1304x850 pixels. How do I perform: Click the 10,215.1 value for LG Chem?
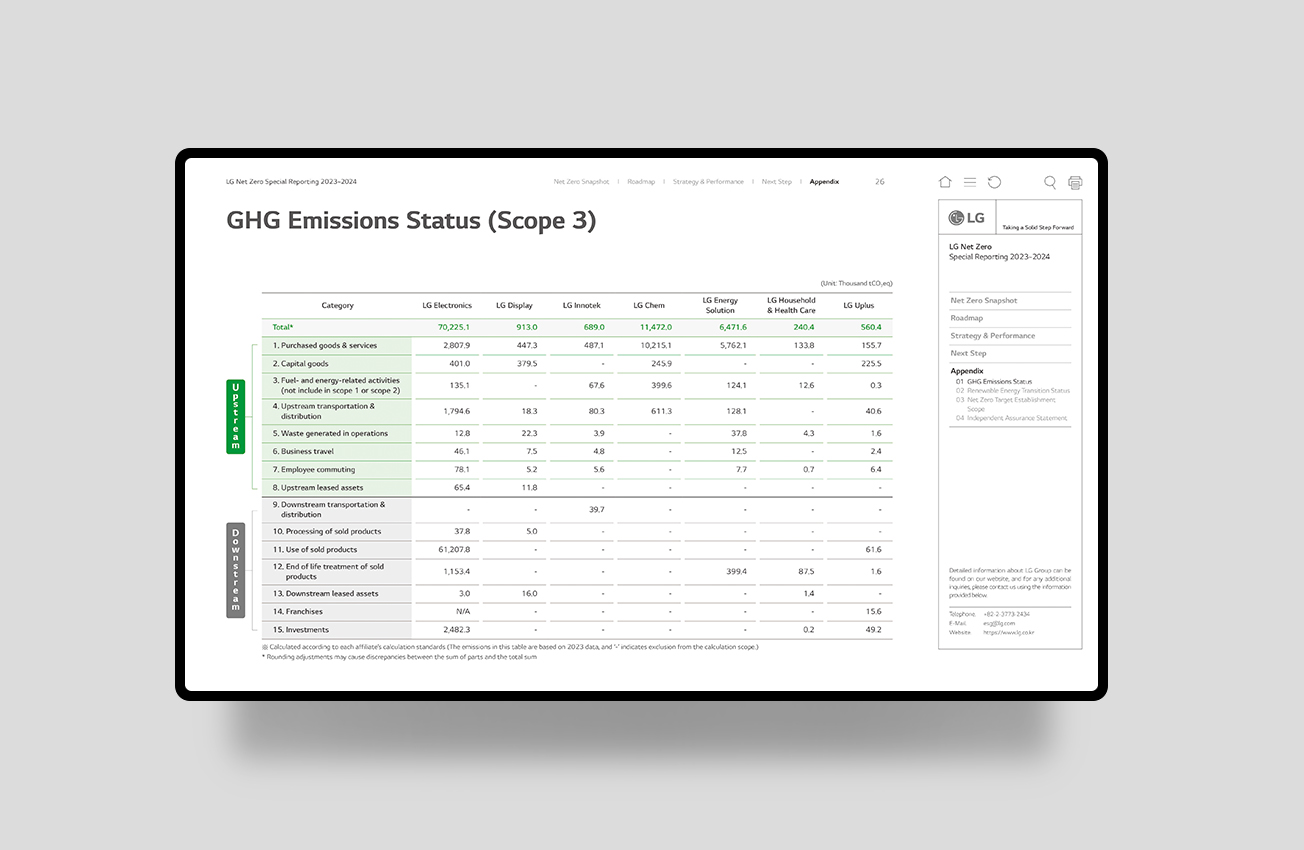(x=656, y=345)
